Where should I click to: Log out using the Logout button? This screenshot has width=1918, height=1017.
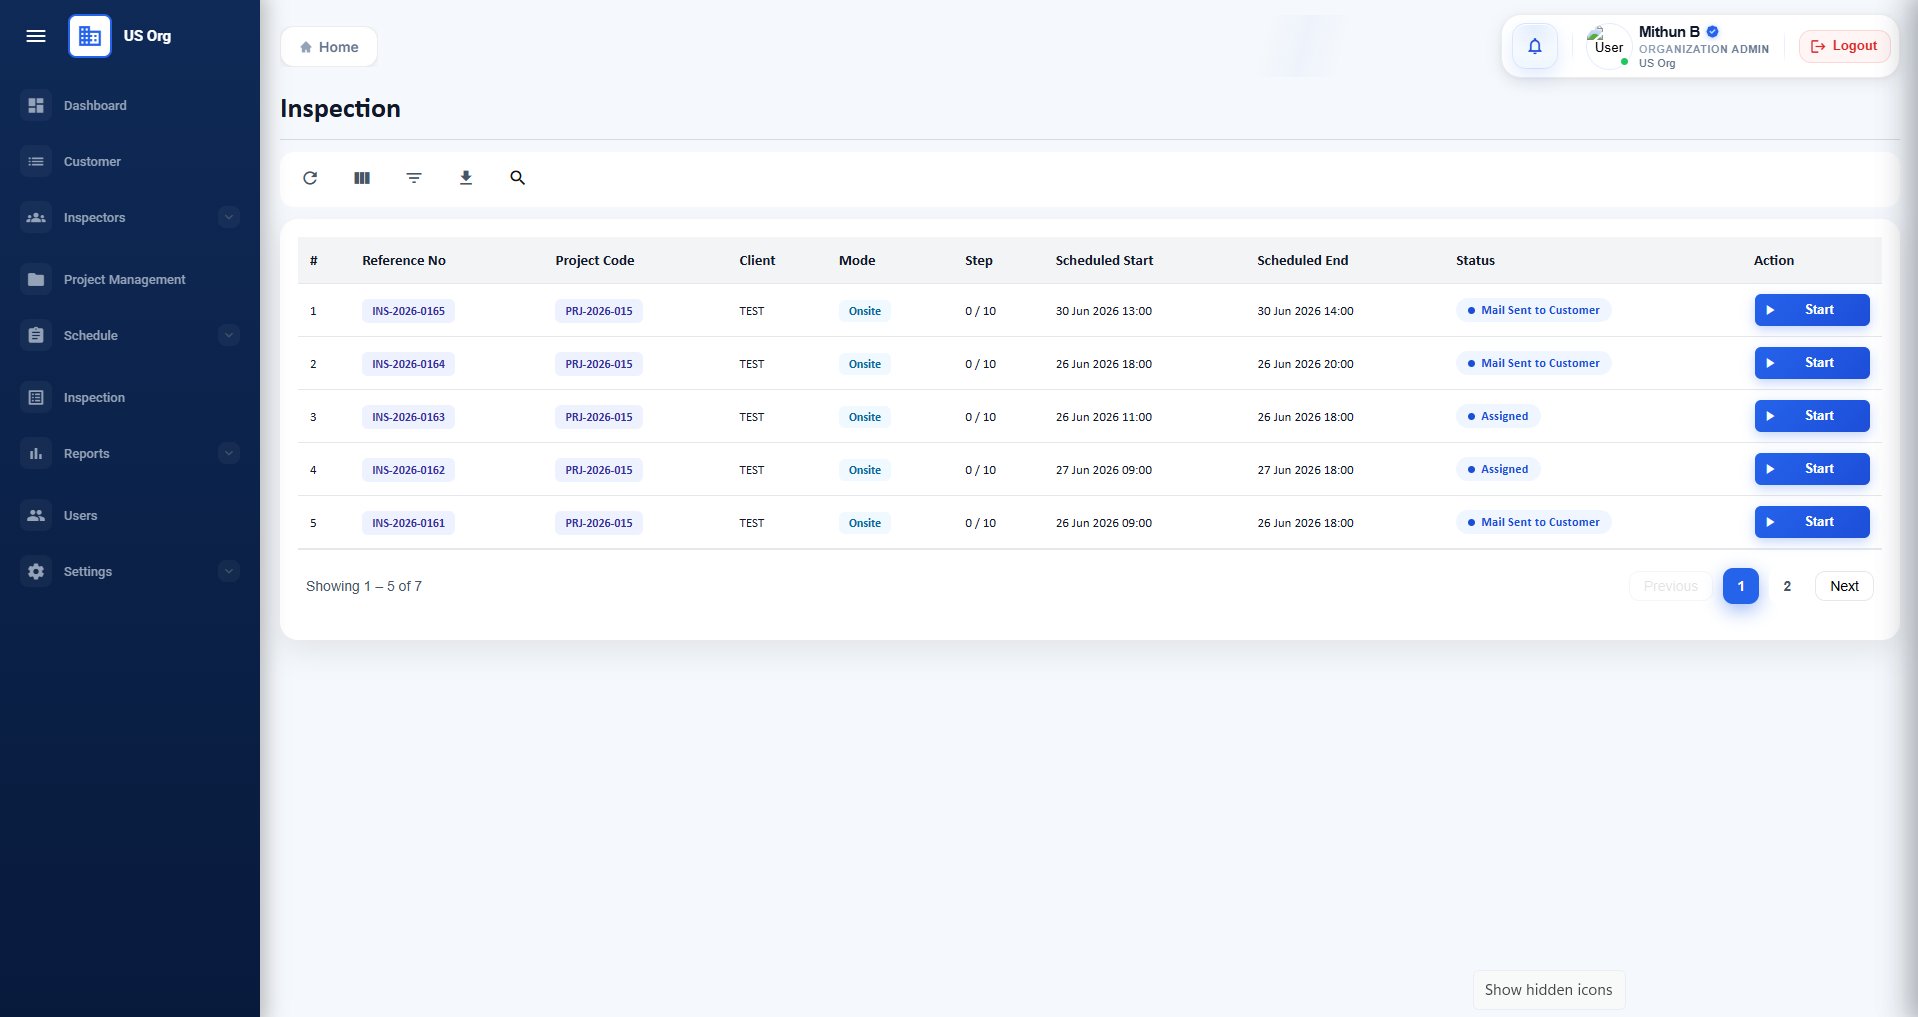[1845, 46]
